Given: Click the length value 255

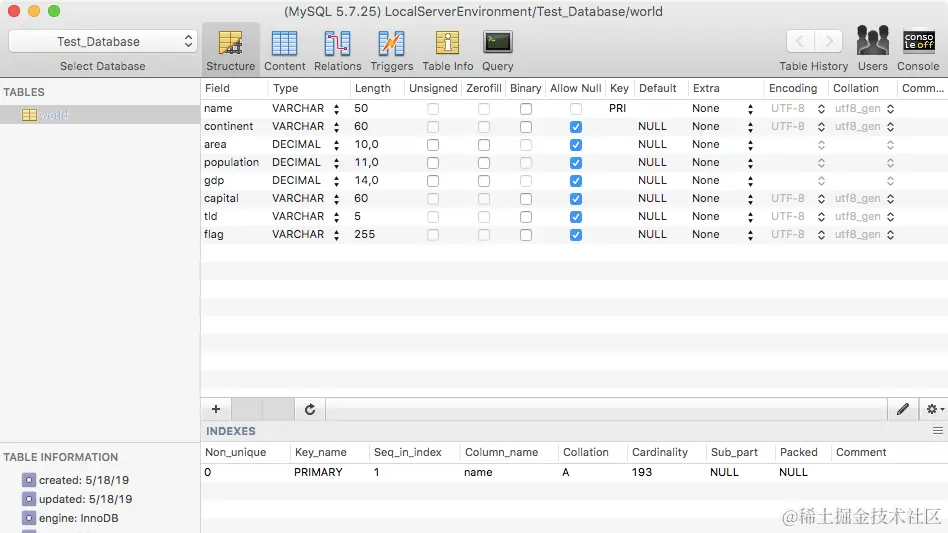Looking at the screenshot, I should click(x=365, y=234).
